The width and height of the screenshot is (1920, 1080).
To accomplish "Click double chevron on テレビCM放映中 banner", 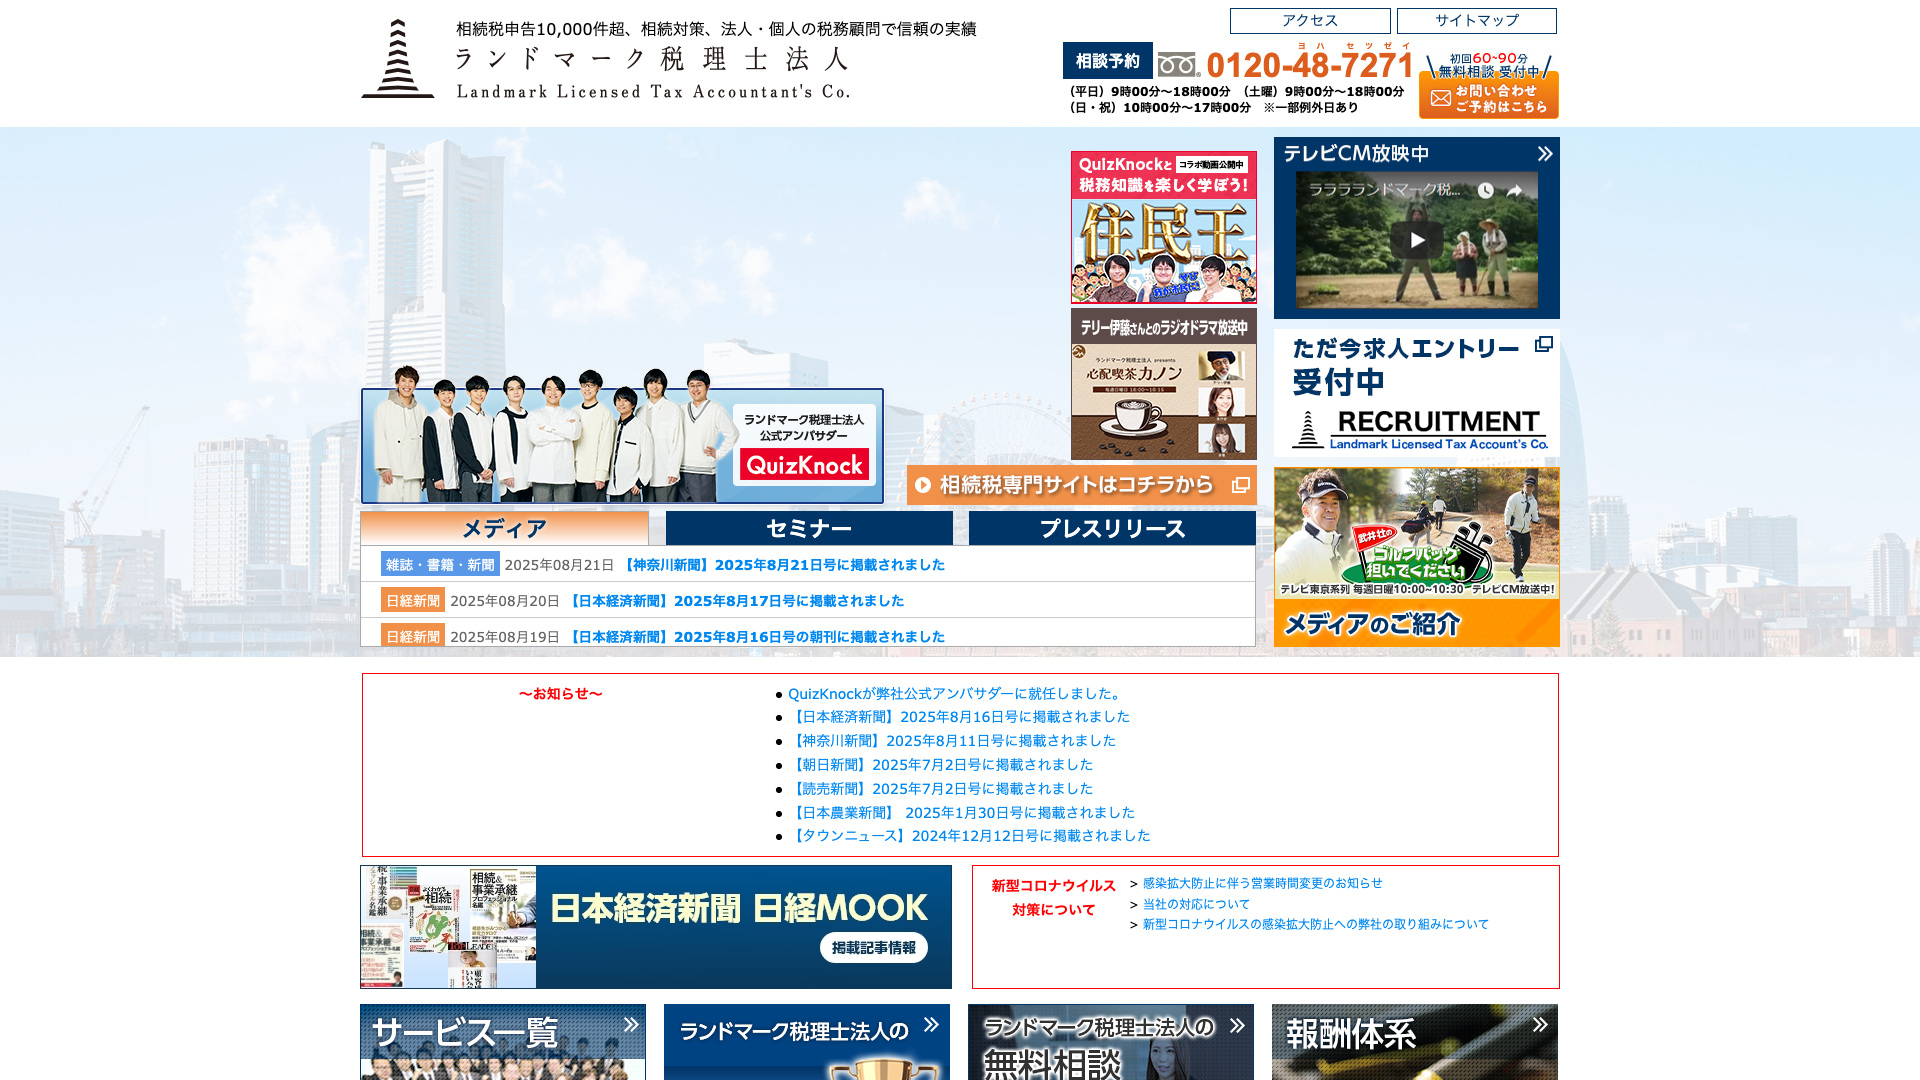I will tap(1544, 154).
